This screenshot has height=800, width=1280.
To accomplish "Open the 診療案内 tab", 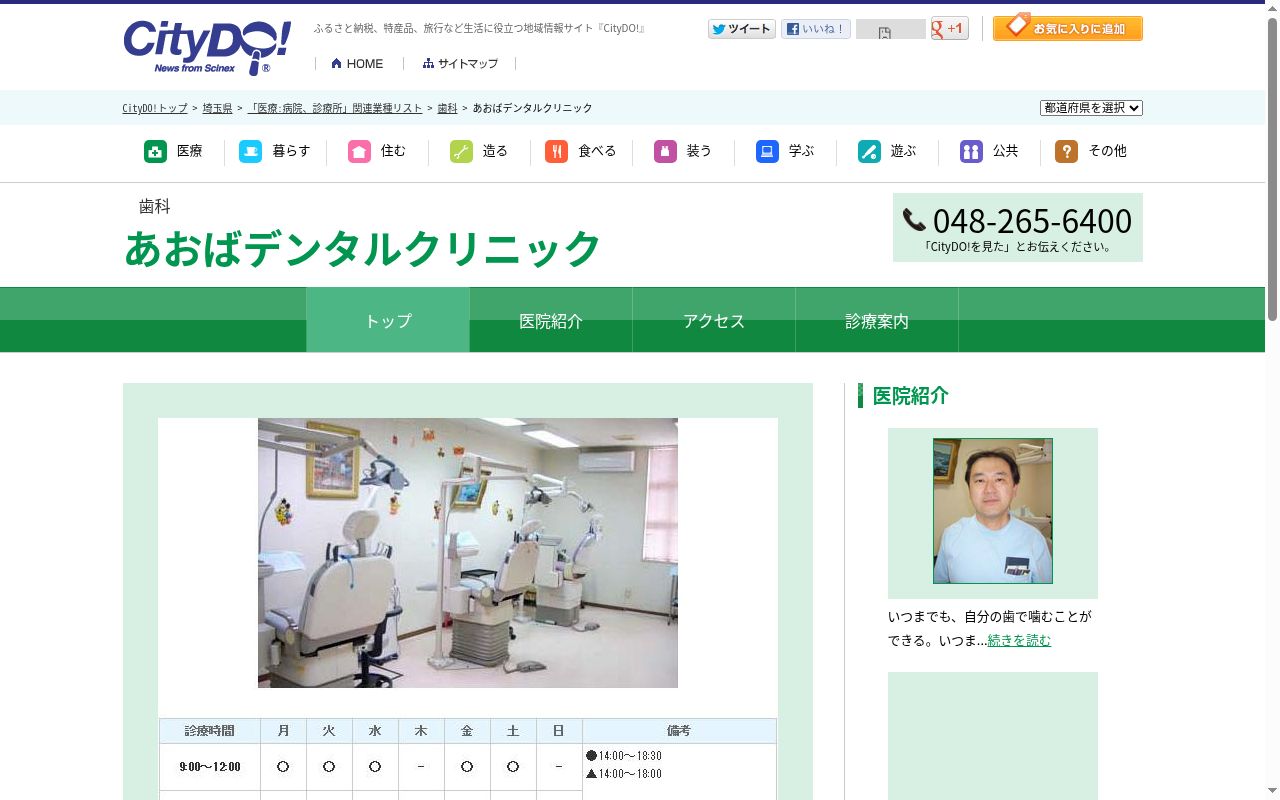I will [x=877, y=320].
